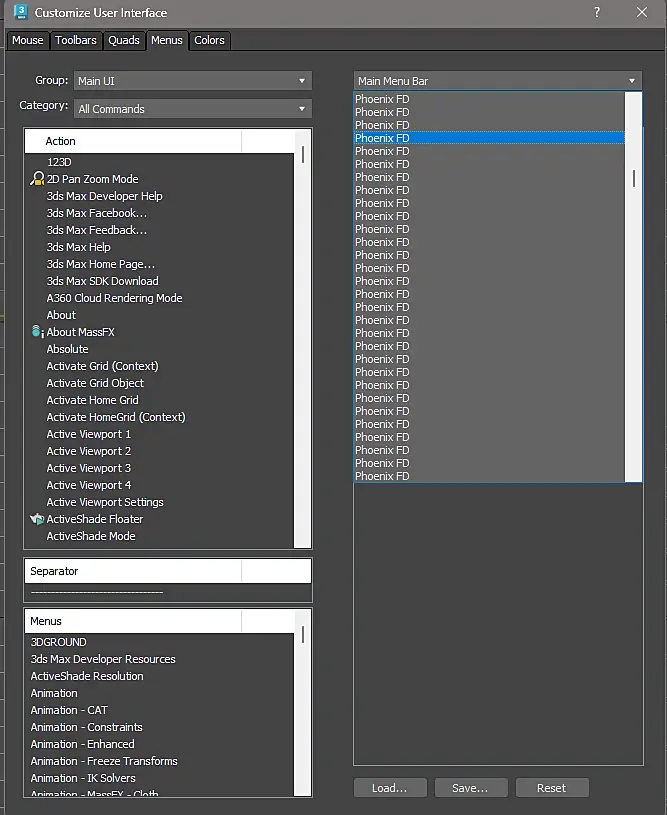The image size is (667, 815).
Task: Expand the Category All Commands dropdown
Action: pyautogui.click(x=193, y=109)
